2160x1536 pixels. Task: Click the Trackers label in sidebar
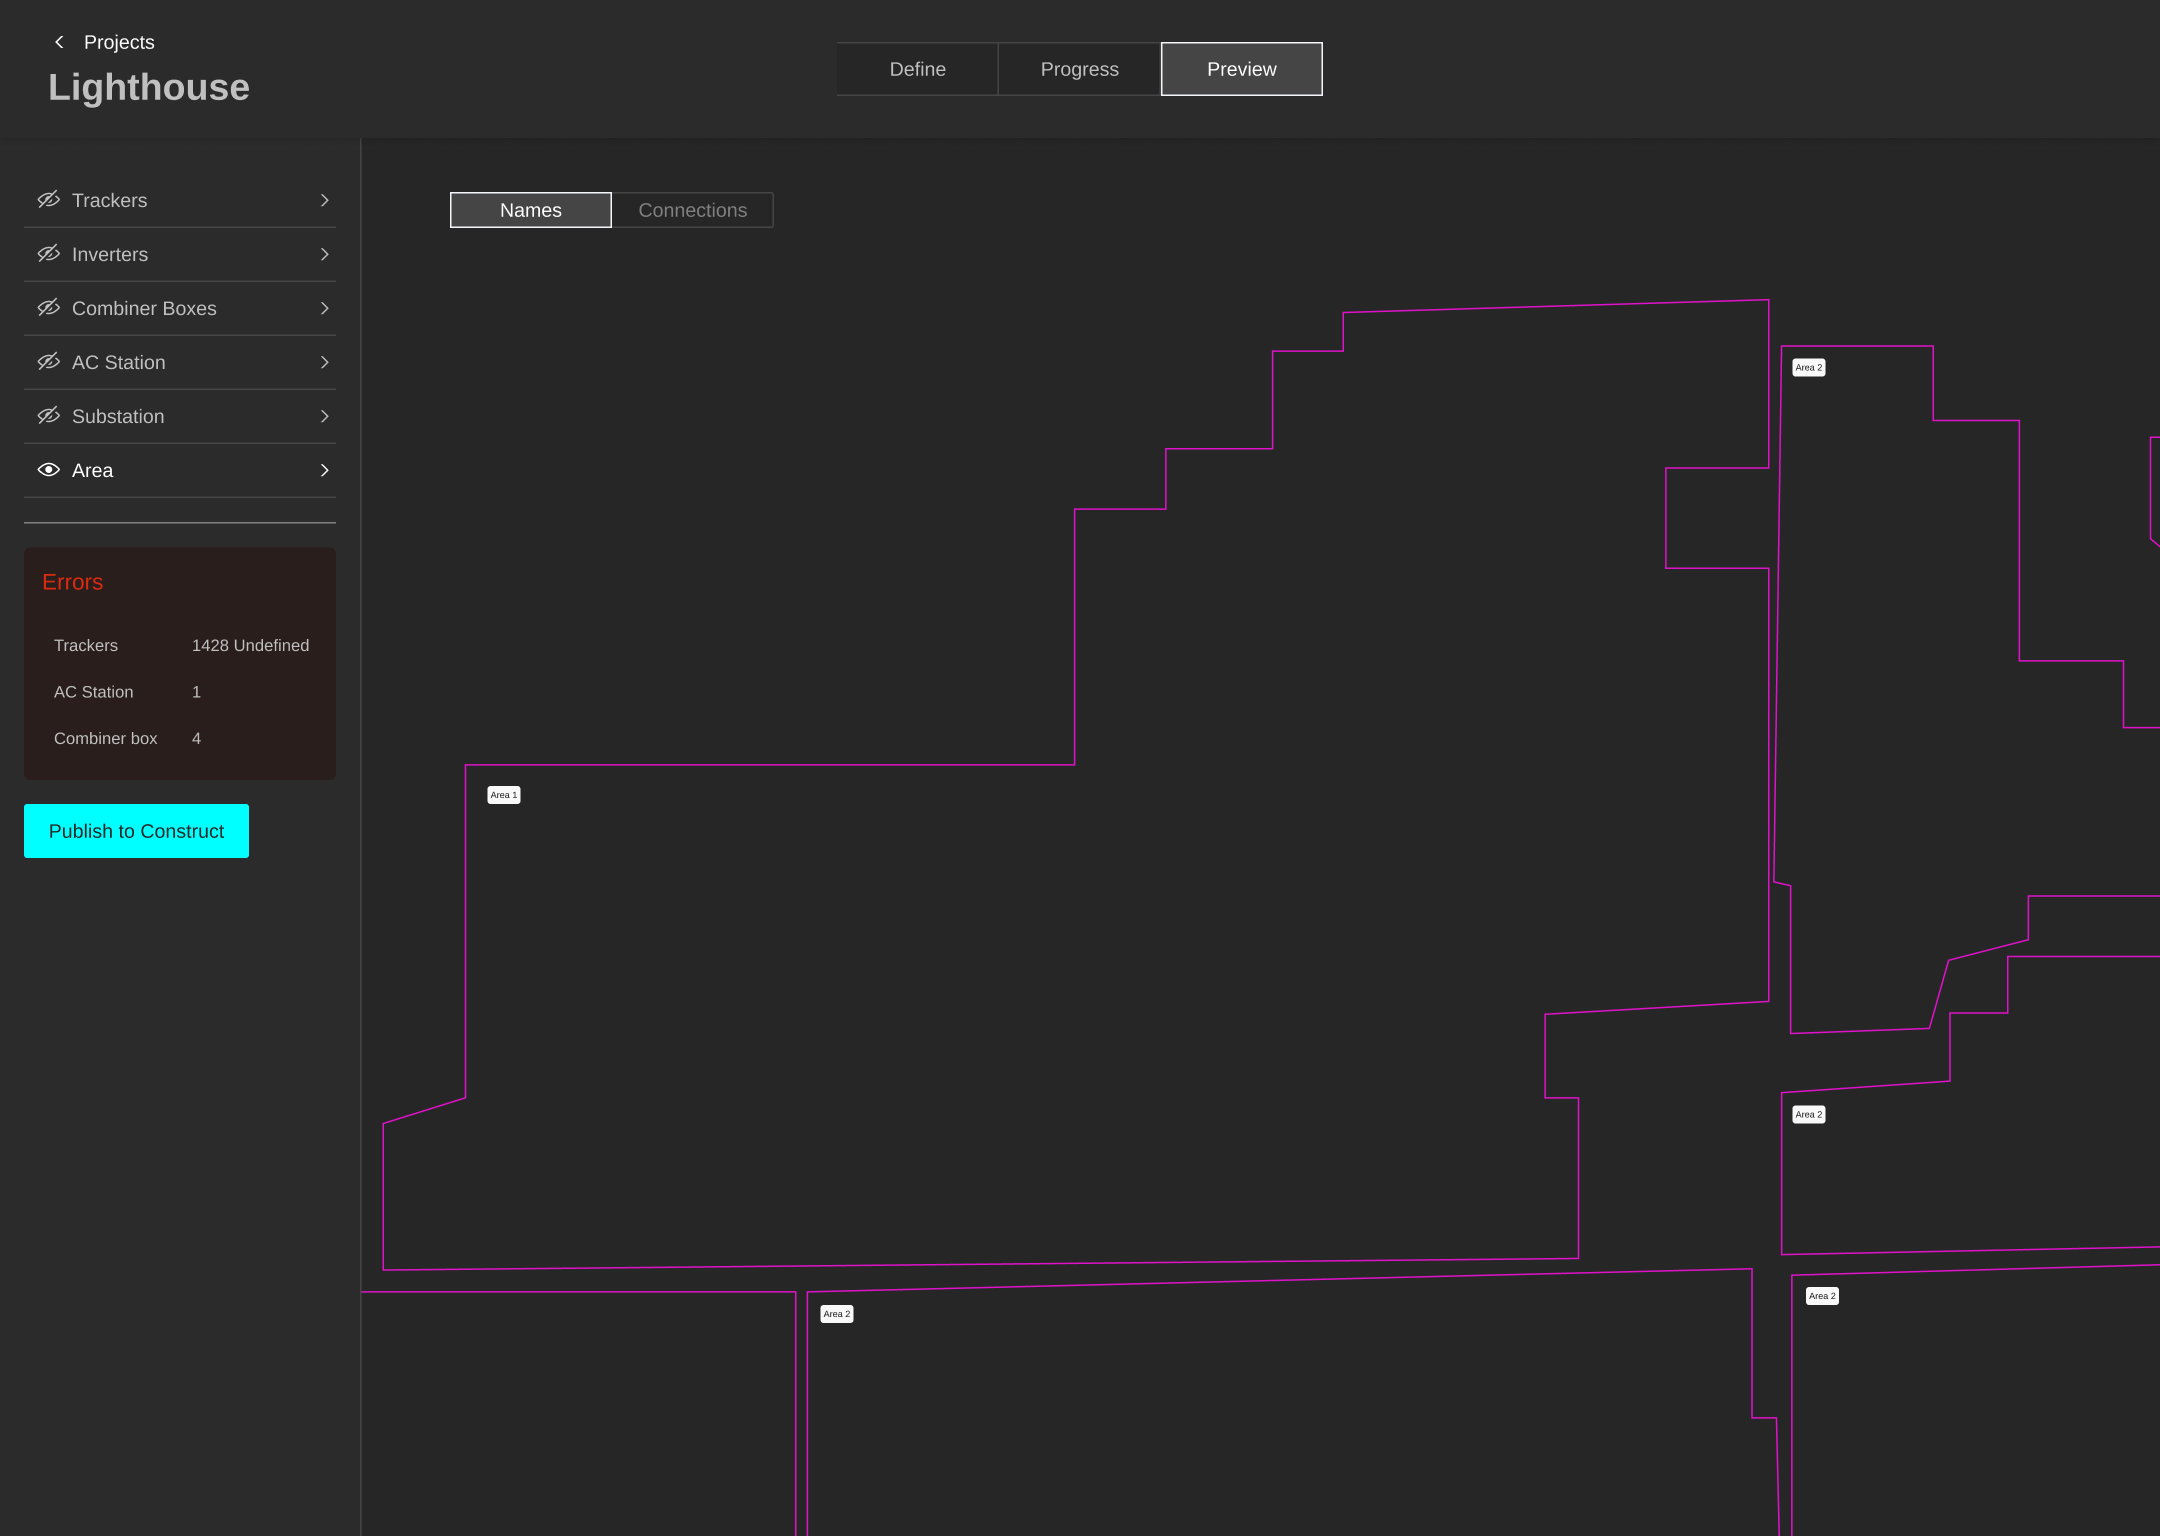[110, 200]
